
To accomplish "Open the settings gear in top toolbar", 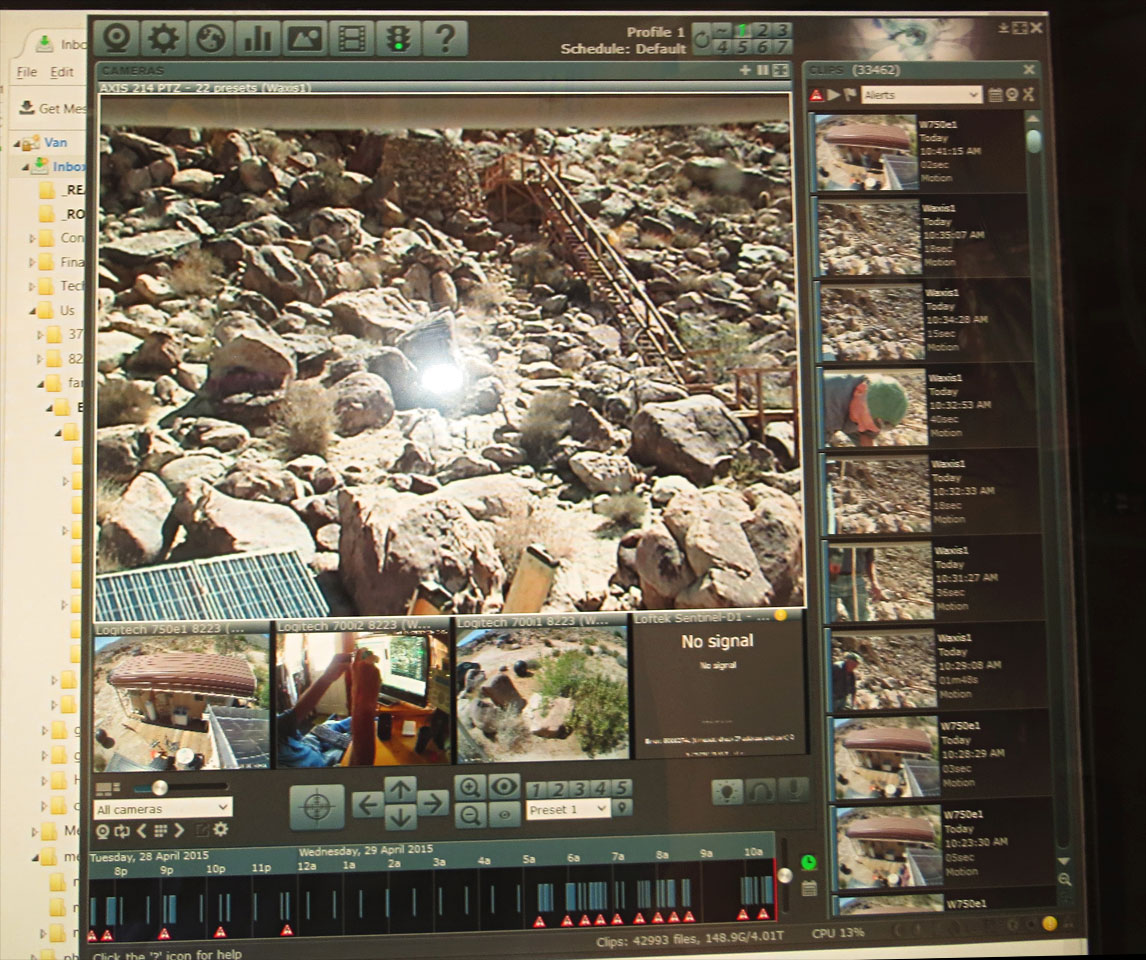I will tap(164, 38).
